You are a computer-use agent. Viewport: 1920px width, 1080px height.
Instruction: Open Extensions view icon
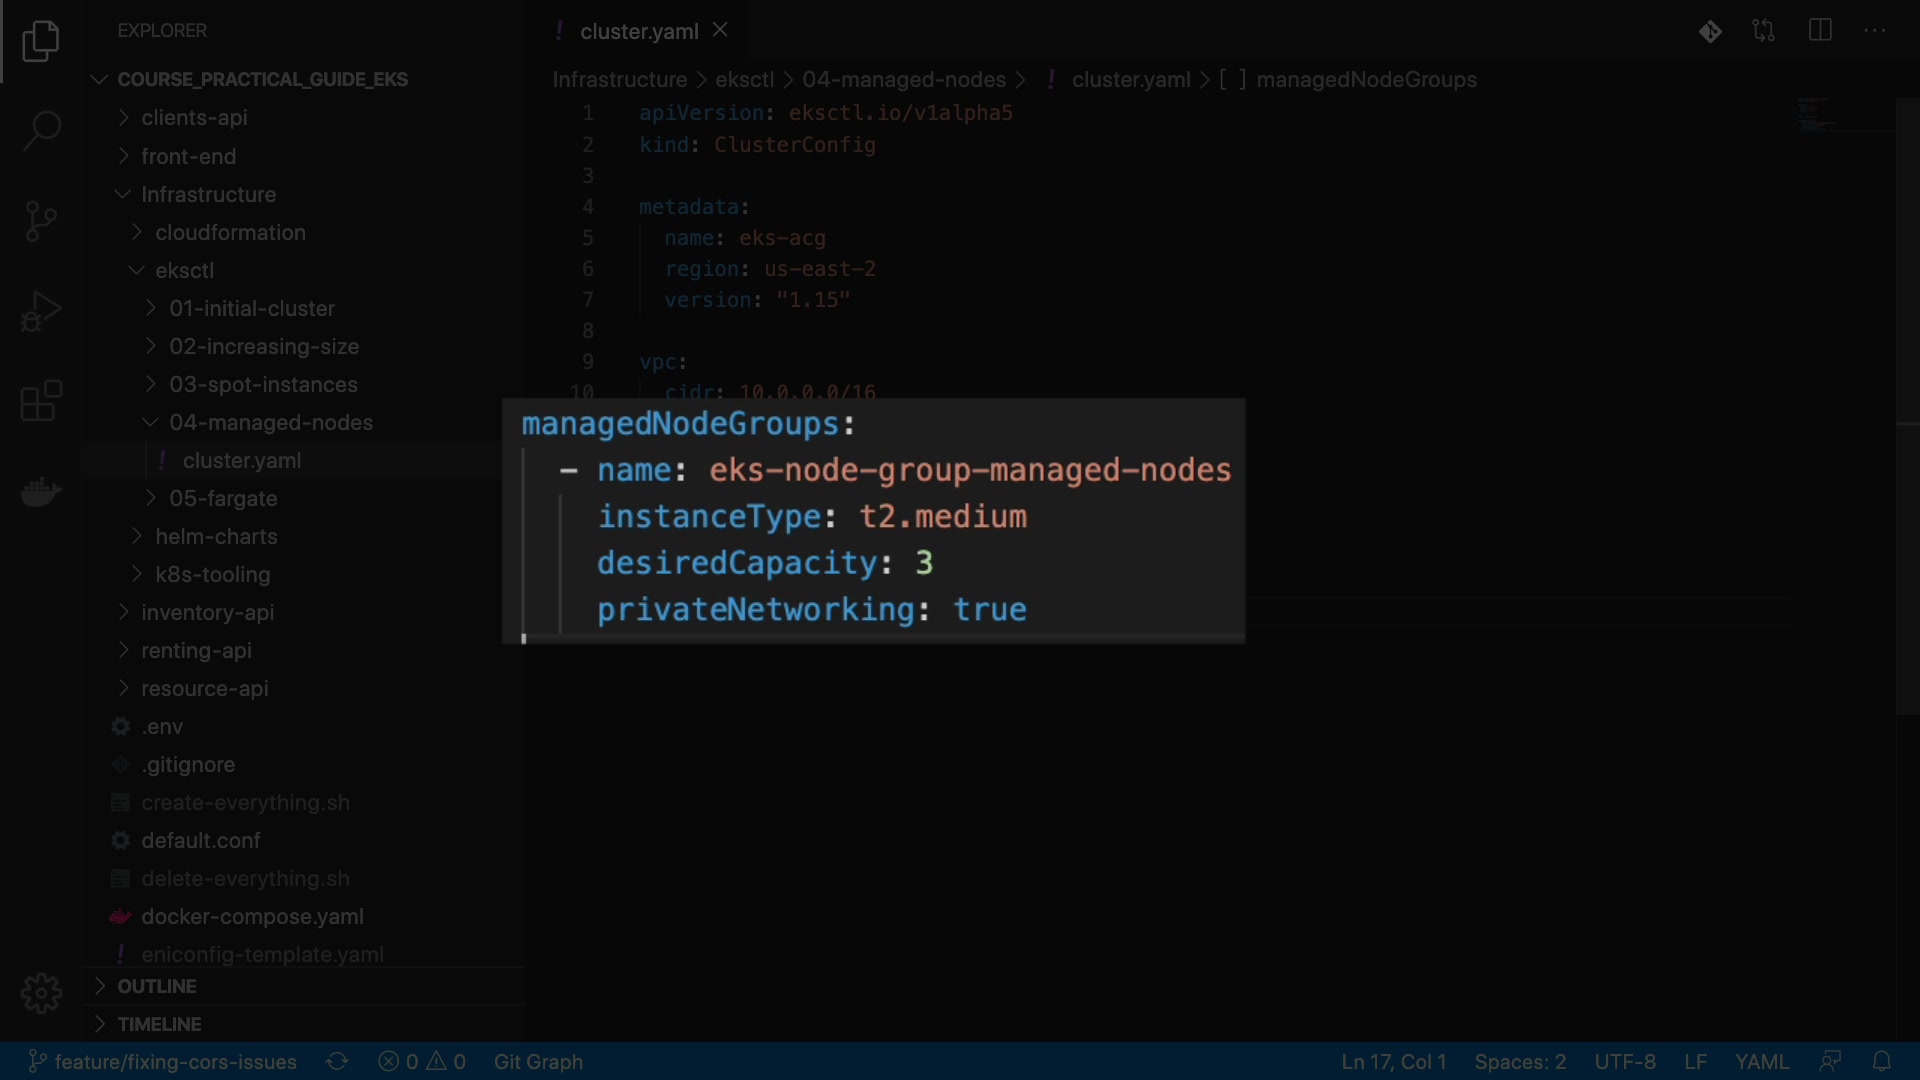[x=41, y=401]
